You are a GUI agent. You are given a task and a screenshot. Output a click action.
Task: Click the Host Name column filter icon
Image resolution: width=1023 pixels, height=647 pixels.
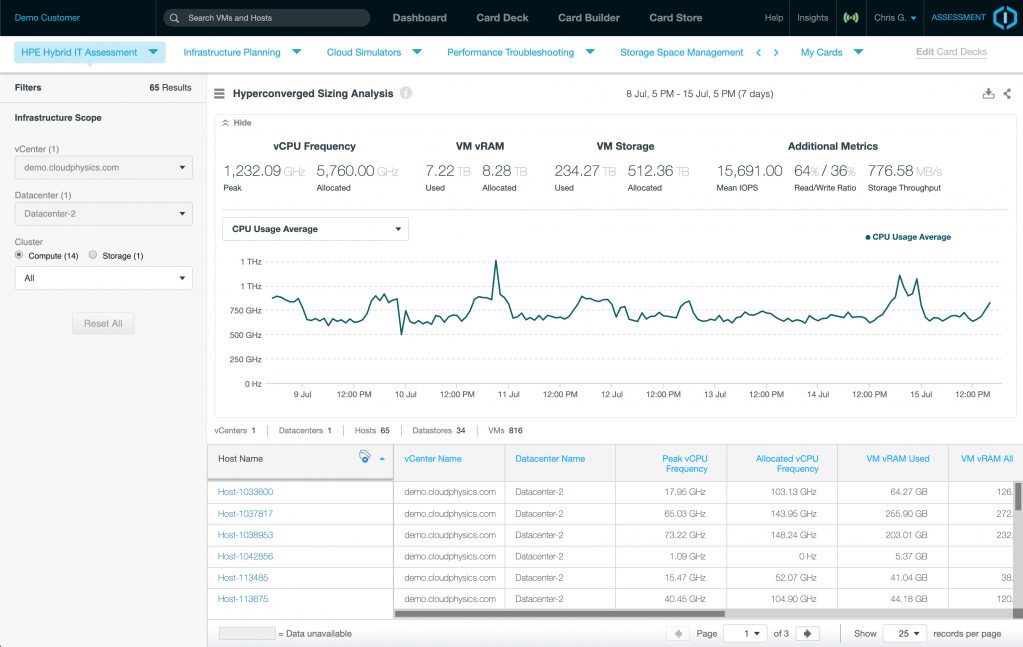click(366, 457)
